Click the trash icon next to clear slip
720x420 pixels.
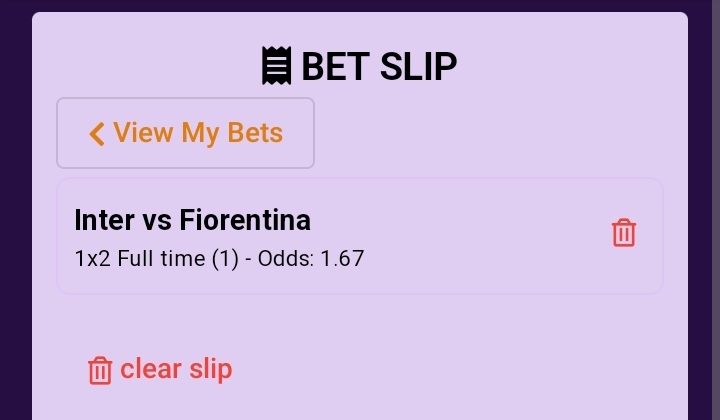point(100,370)
